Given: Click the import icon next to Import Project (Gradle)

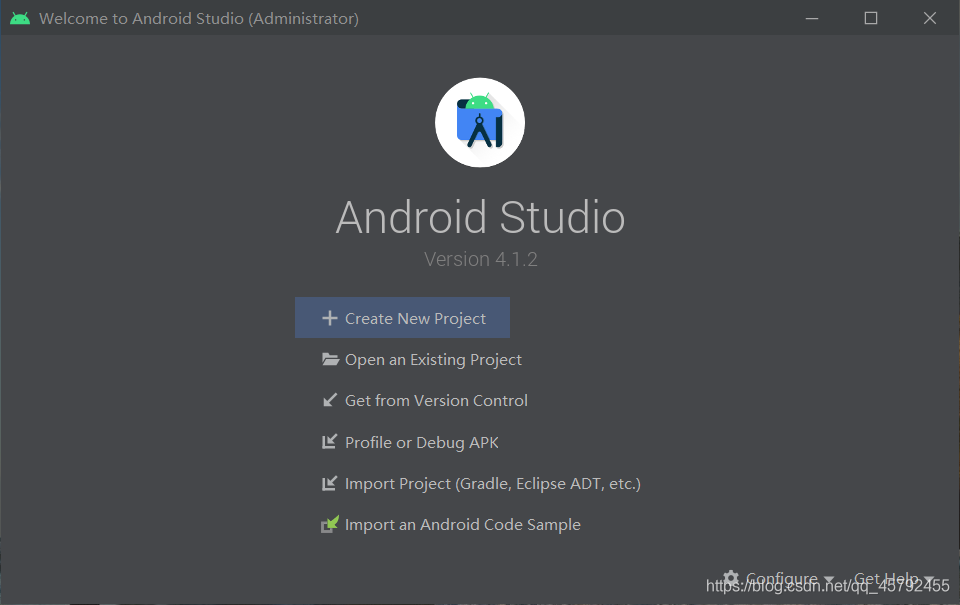Looking at the screenshot, I should click(329, 483).
